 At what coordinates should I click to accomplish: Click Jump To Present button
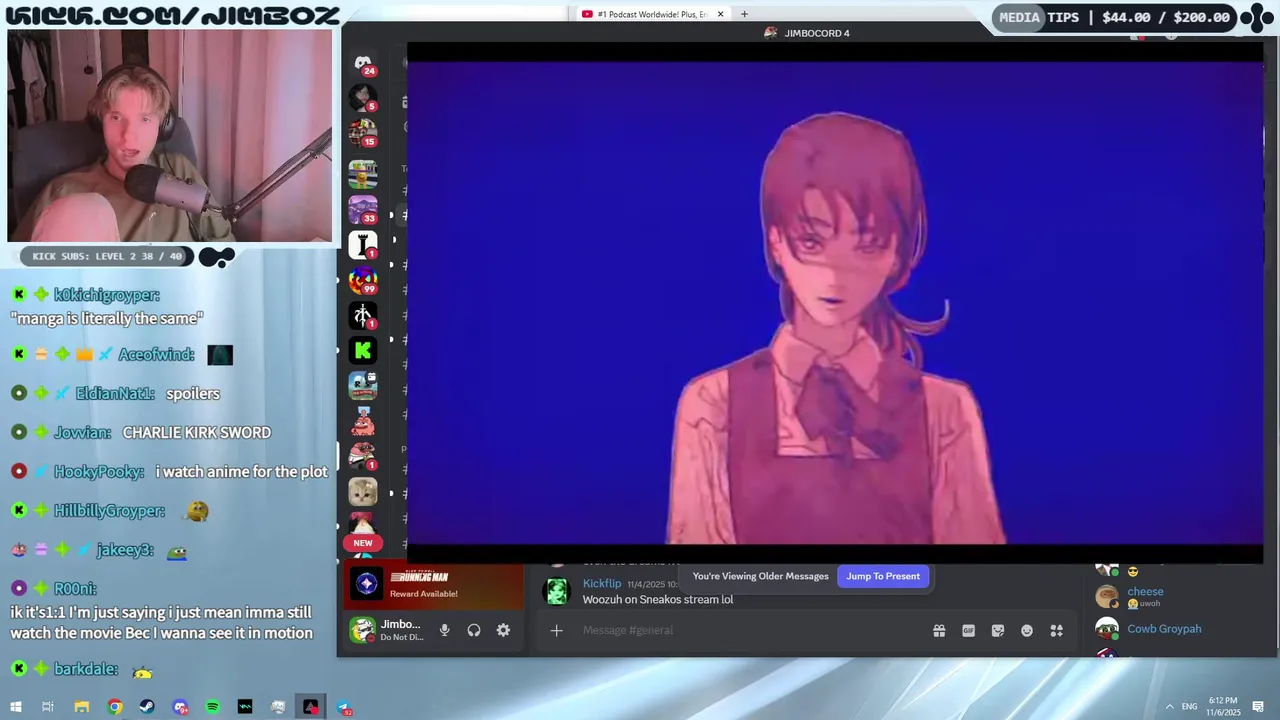pyautogui.click(x=883, y=576)
